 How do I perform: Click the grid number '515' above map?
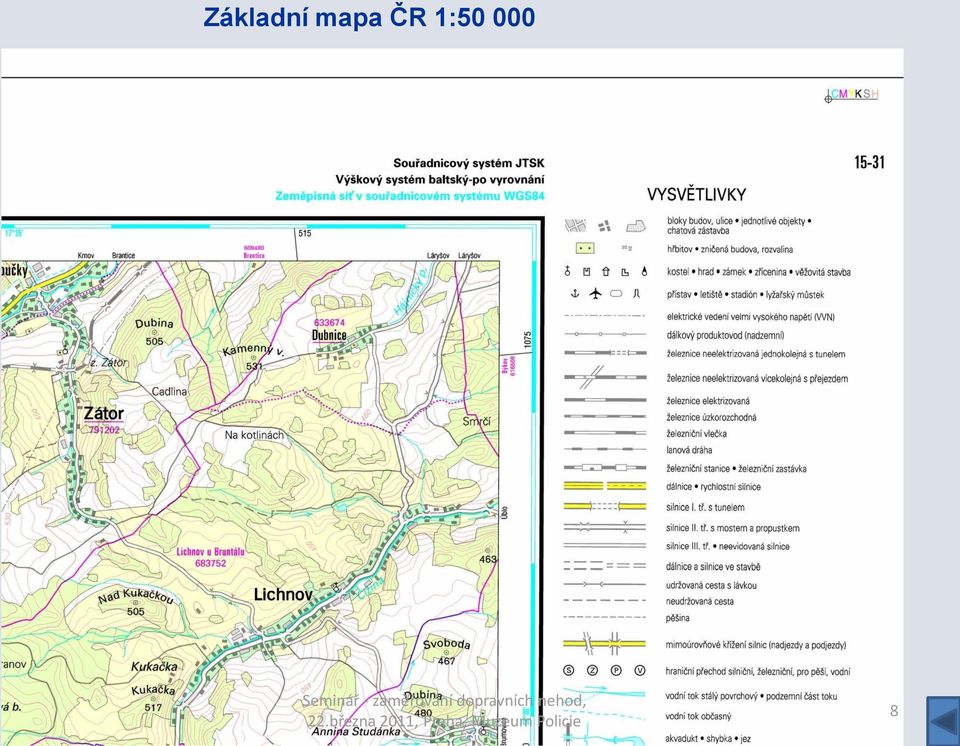[x=305, y=233]
